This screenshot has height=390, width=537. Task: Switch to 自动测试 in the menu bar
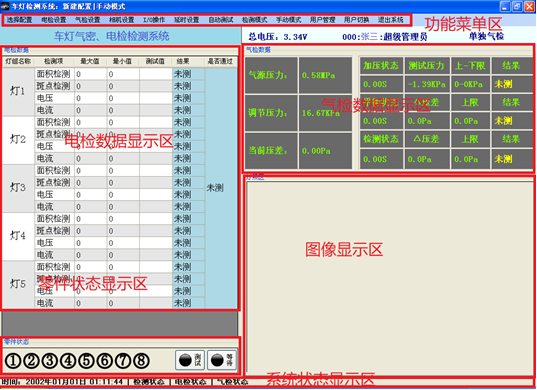pos(221,20)
